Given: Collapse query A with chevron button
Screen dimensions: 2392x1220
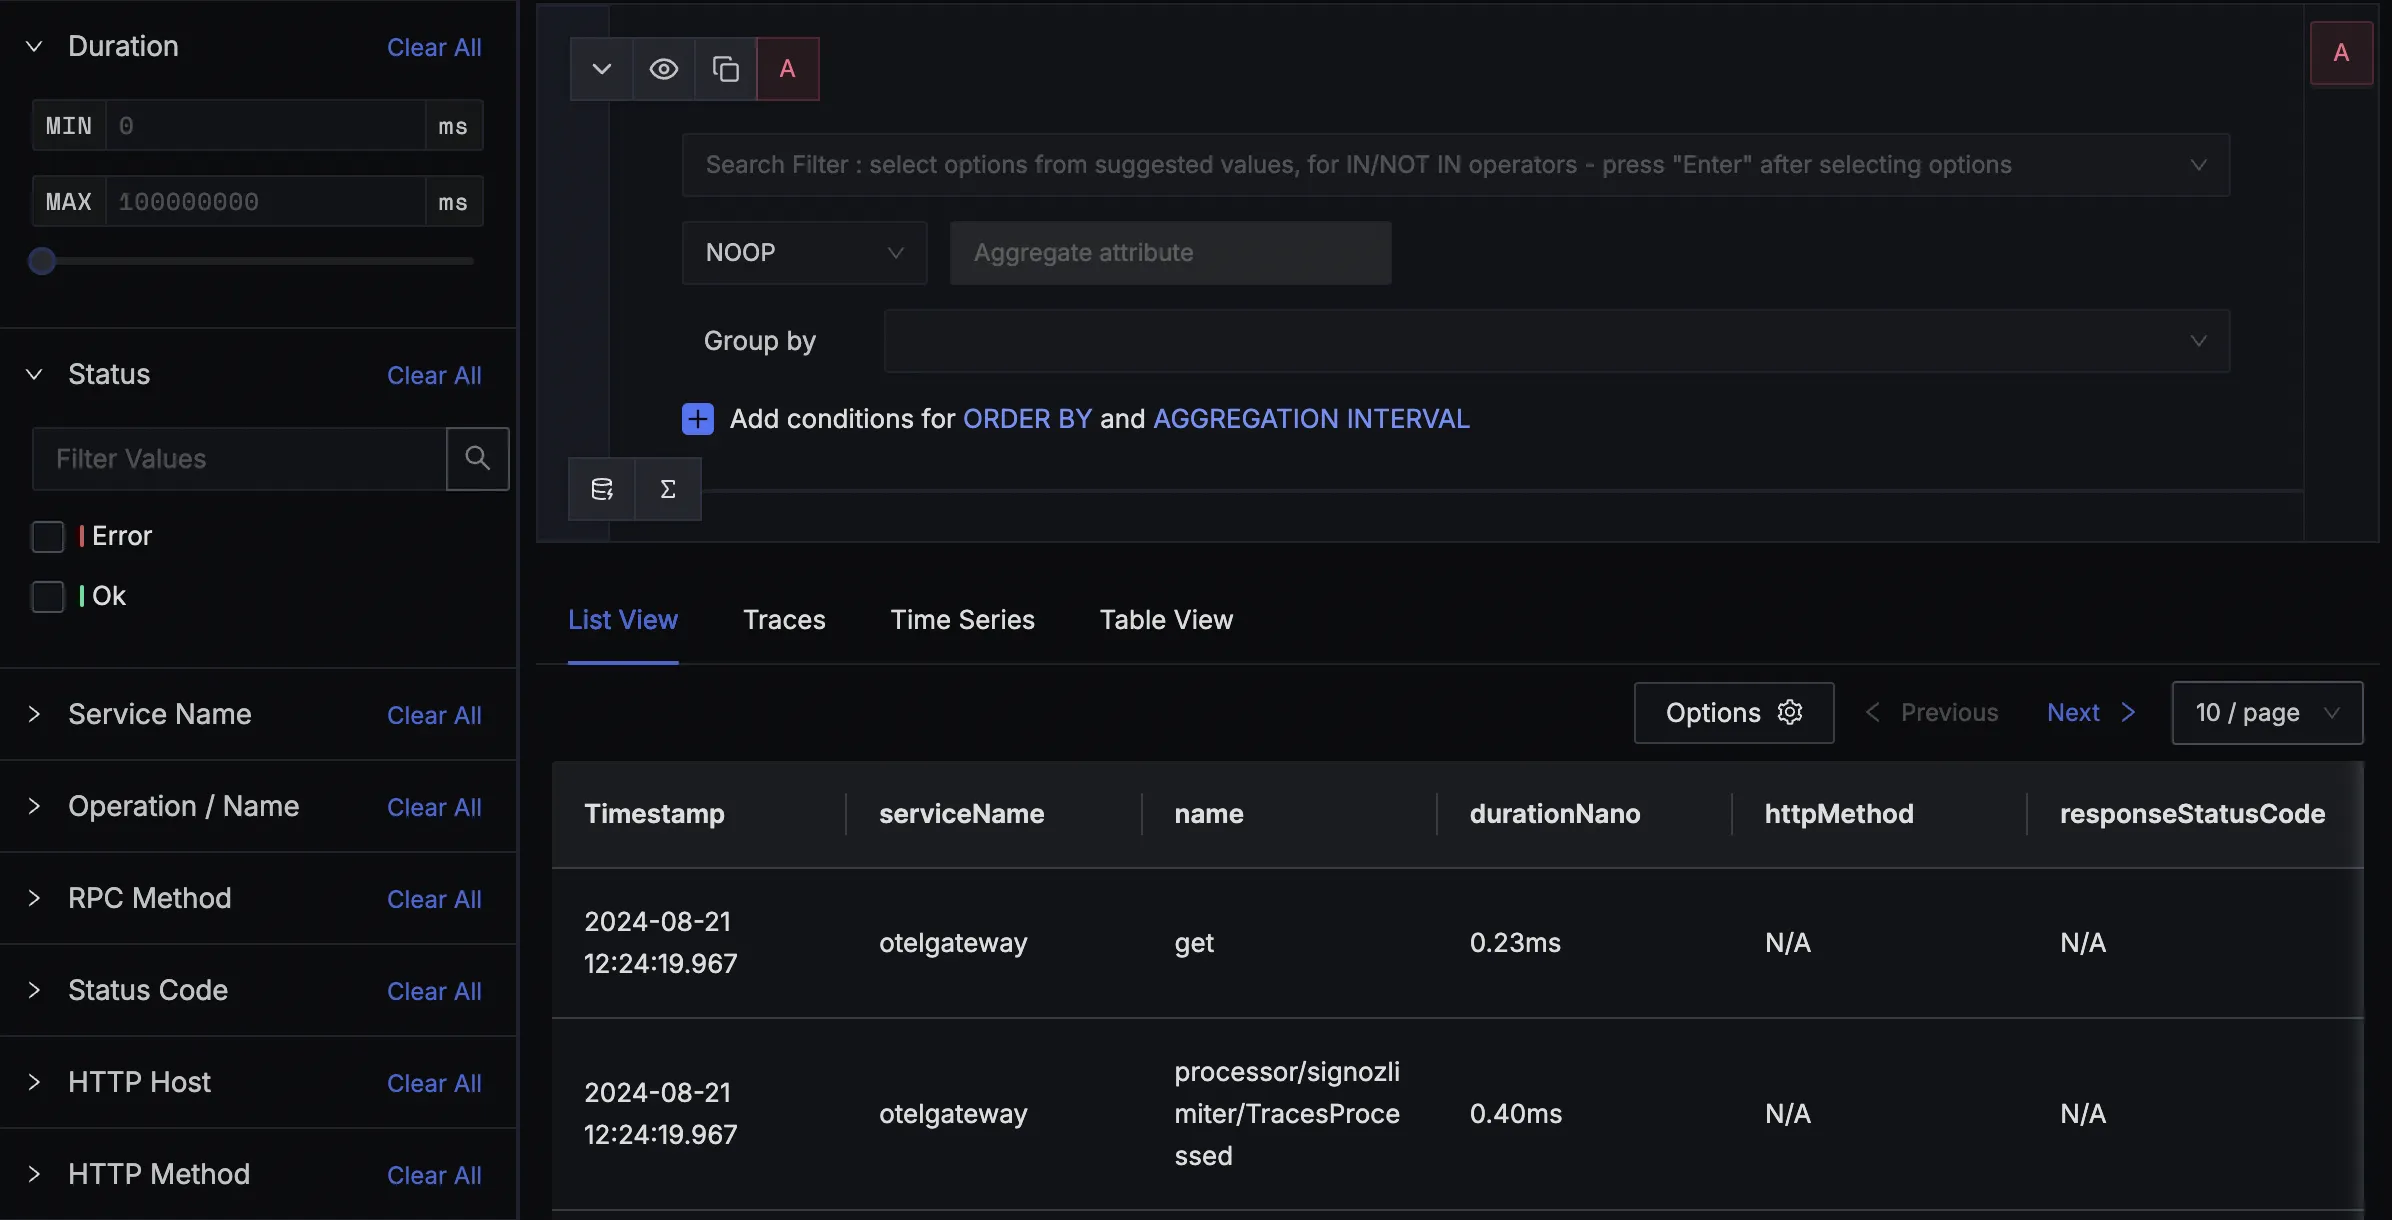Looking at the screenshot, I should (601, 69).
